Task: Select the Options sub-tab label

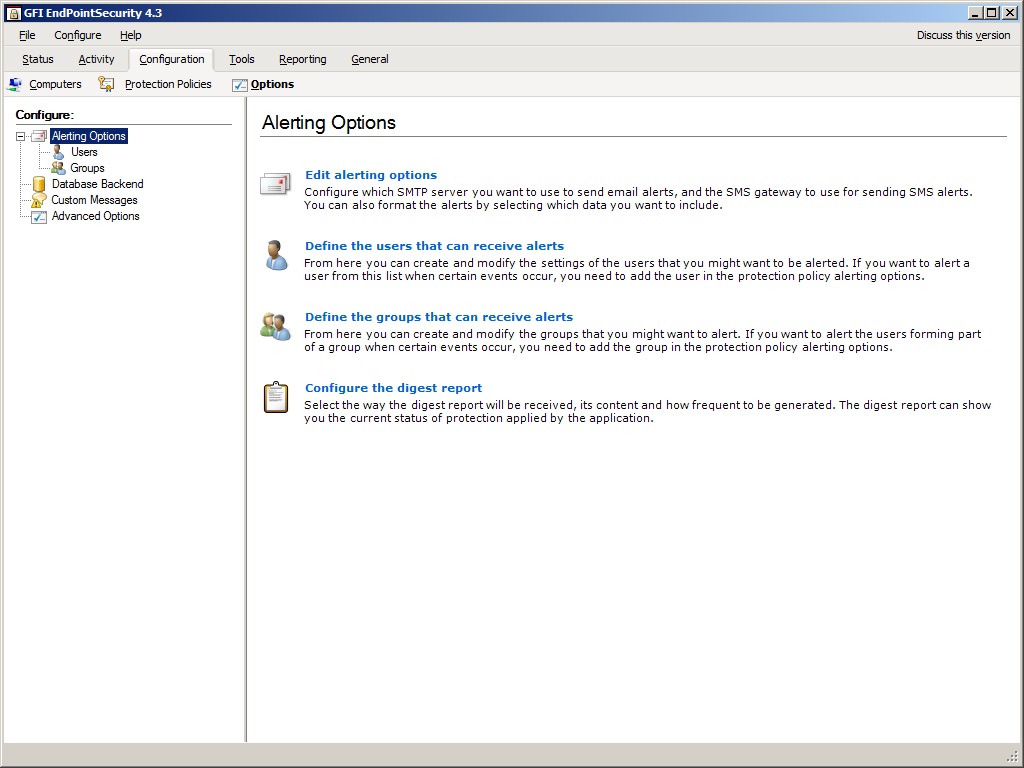Action: coord(272,84)
